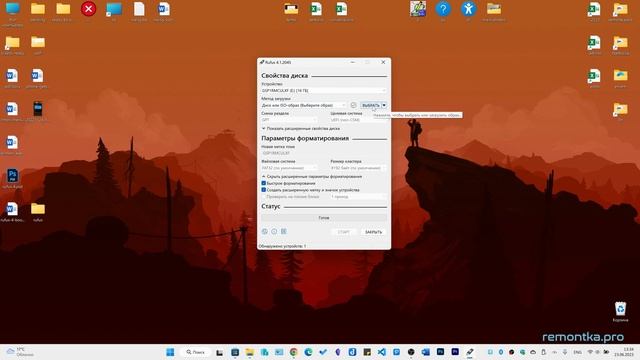The height and width of the screenshot is (360, 640).
Task: Open the arrow menu beside ВЫБРАТЬ
Action: 384,105
